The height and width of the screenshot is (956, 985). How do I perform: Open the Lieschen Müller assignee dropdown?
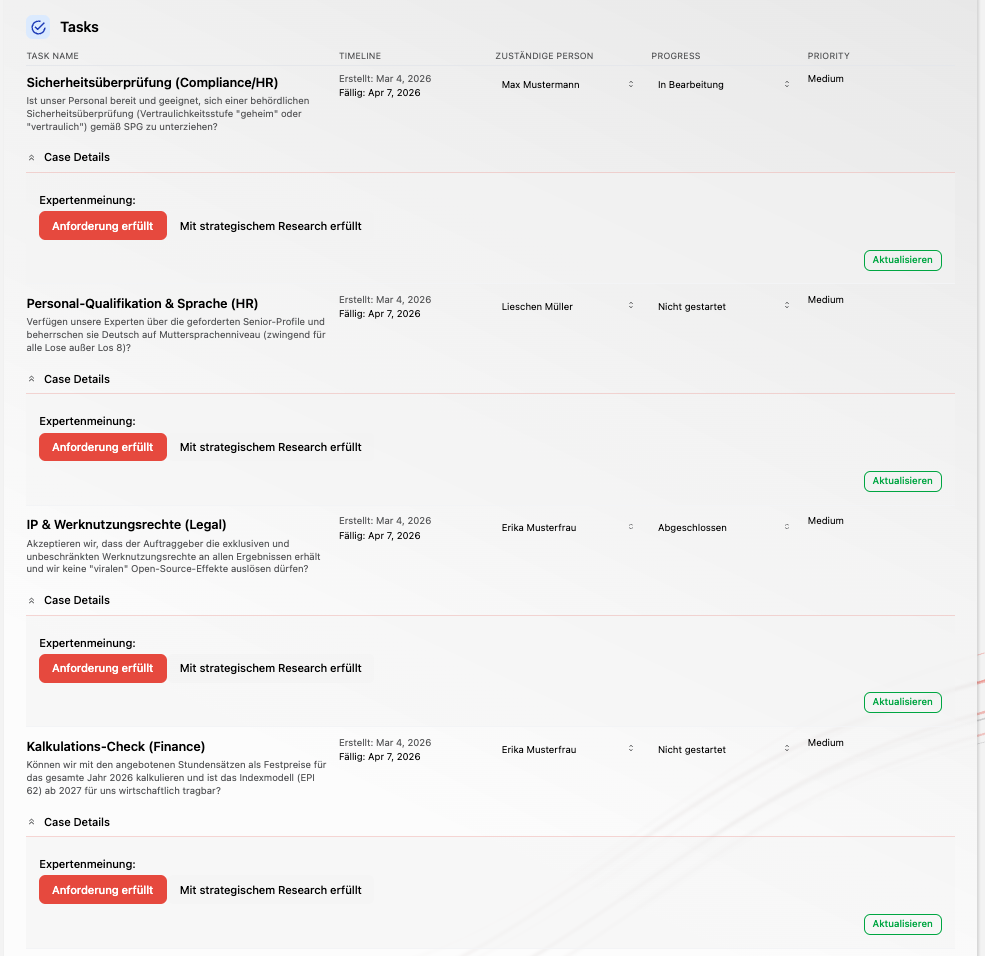[567, 307]
